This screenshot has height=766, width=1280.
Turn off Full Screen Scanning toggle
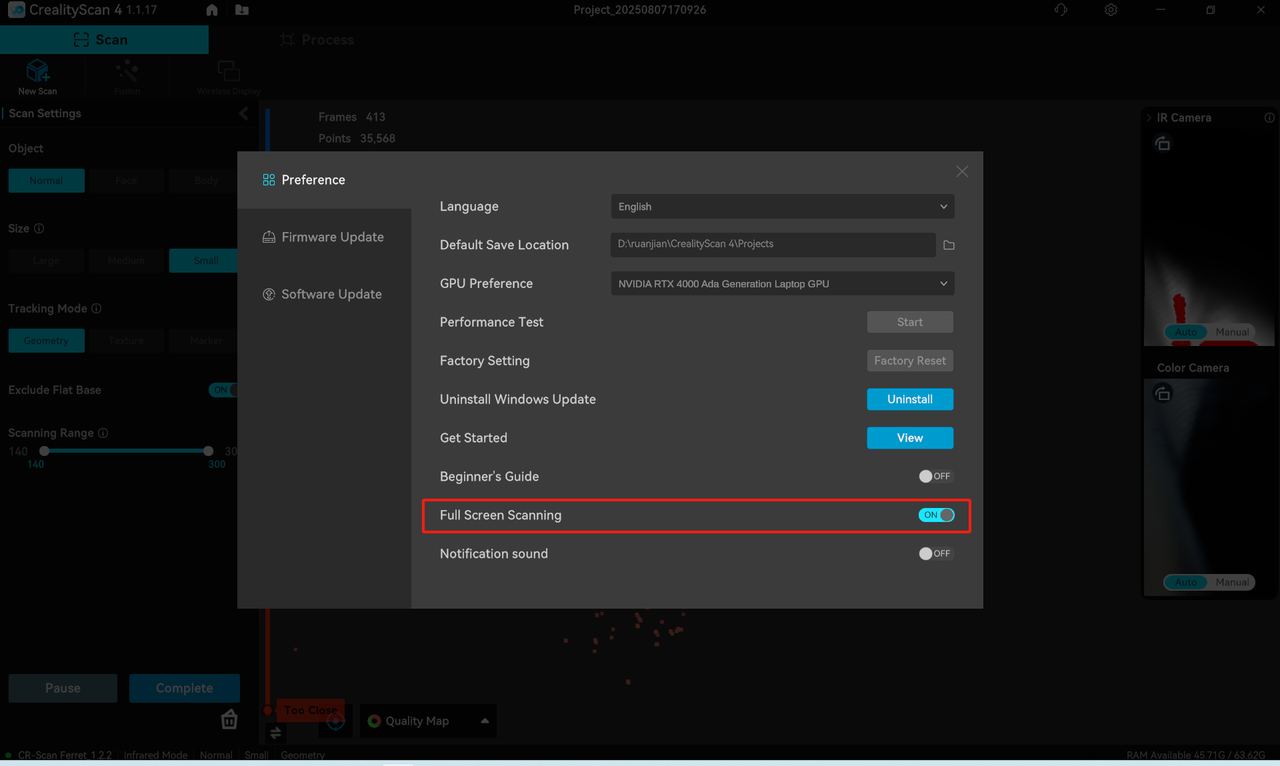point(937,515)
